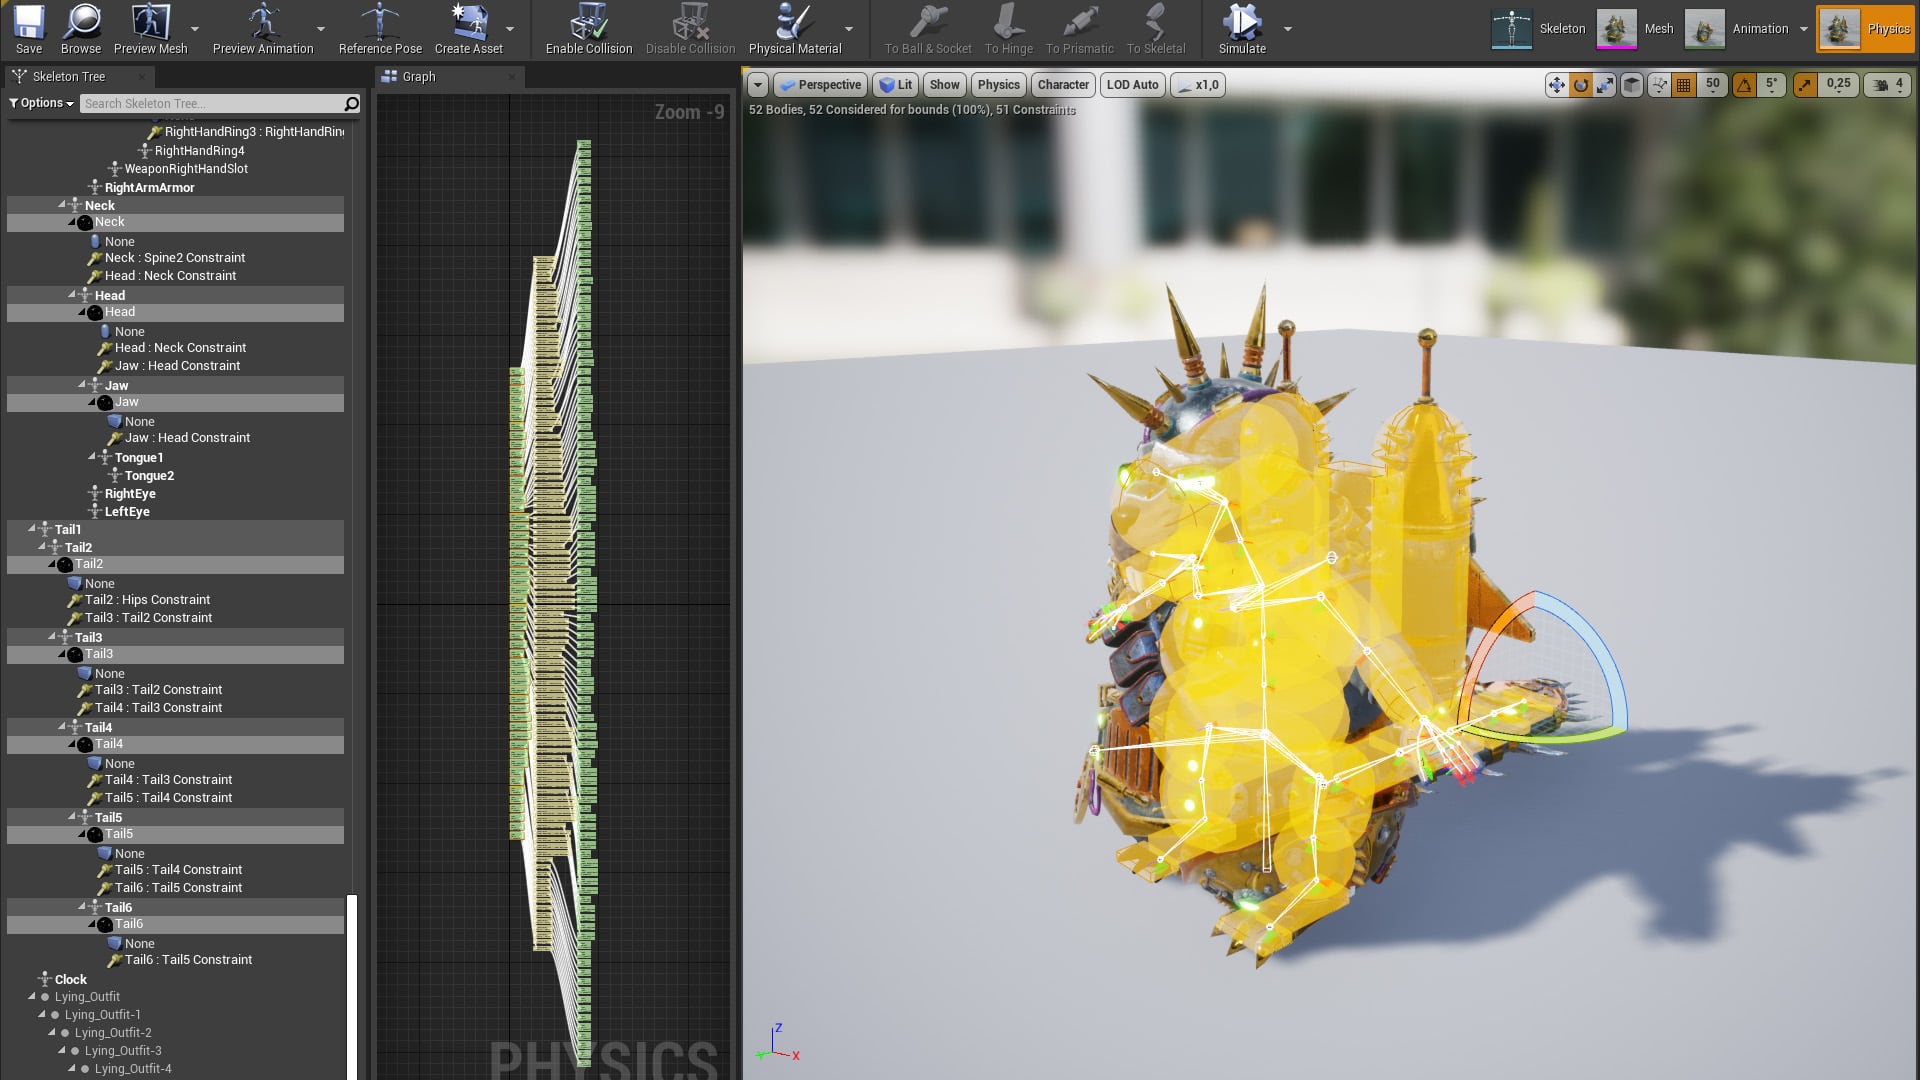Collapse the Tail3 bone in tree

[52, 637]
